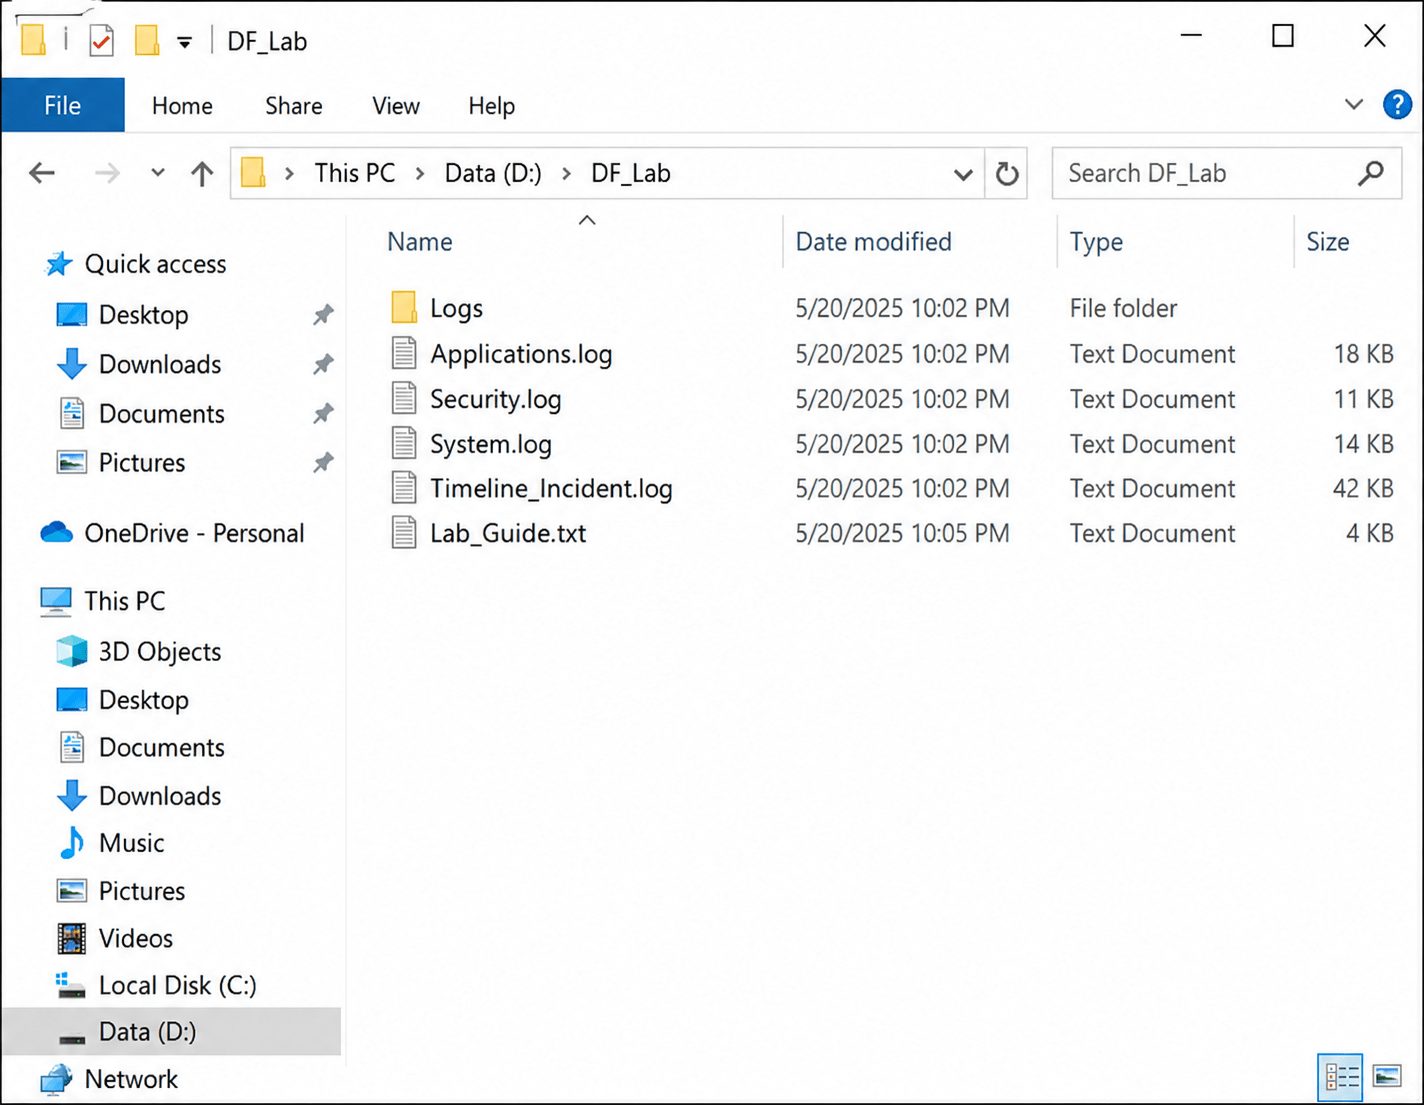The width and height of the screenshot is (1424, 1105).
Task: Open Documents under This PC
Action: click(161, 748)
